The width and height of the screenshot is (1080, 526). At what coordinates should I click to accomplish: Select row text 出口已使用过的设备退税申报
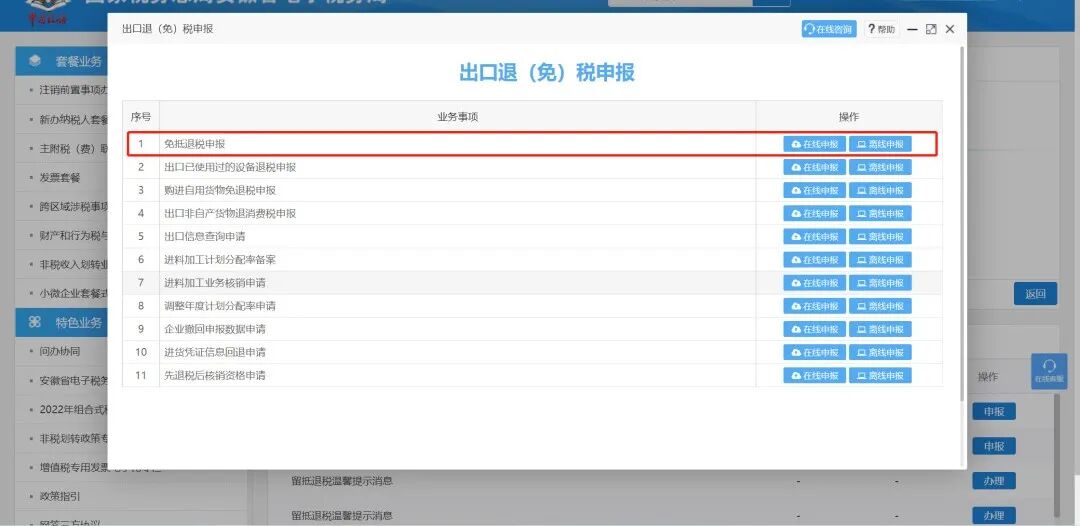pos(230,167)
